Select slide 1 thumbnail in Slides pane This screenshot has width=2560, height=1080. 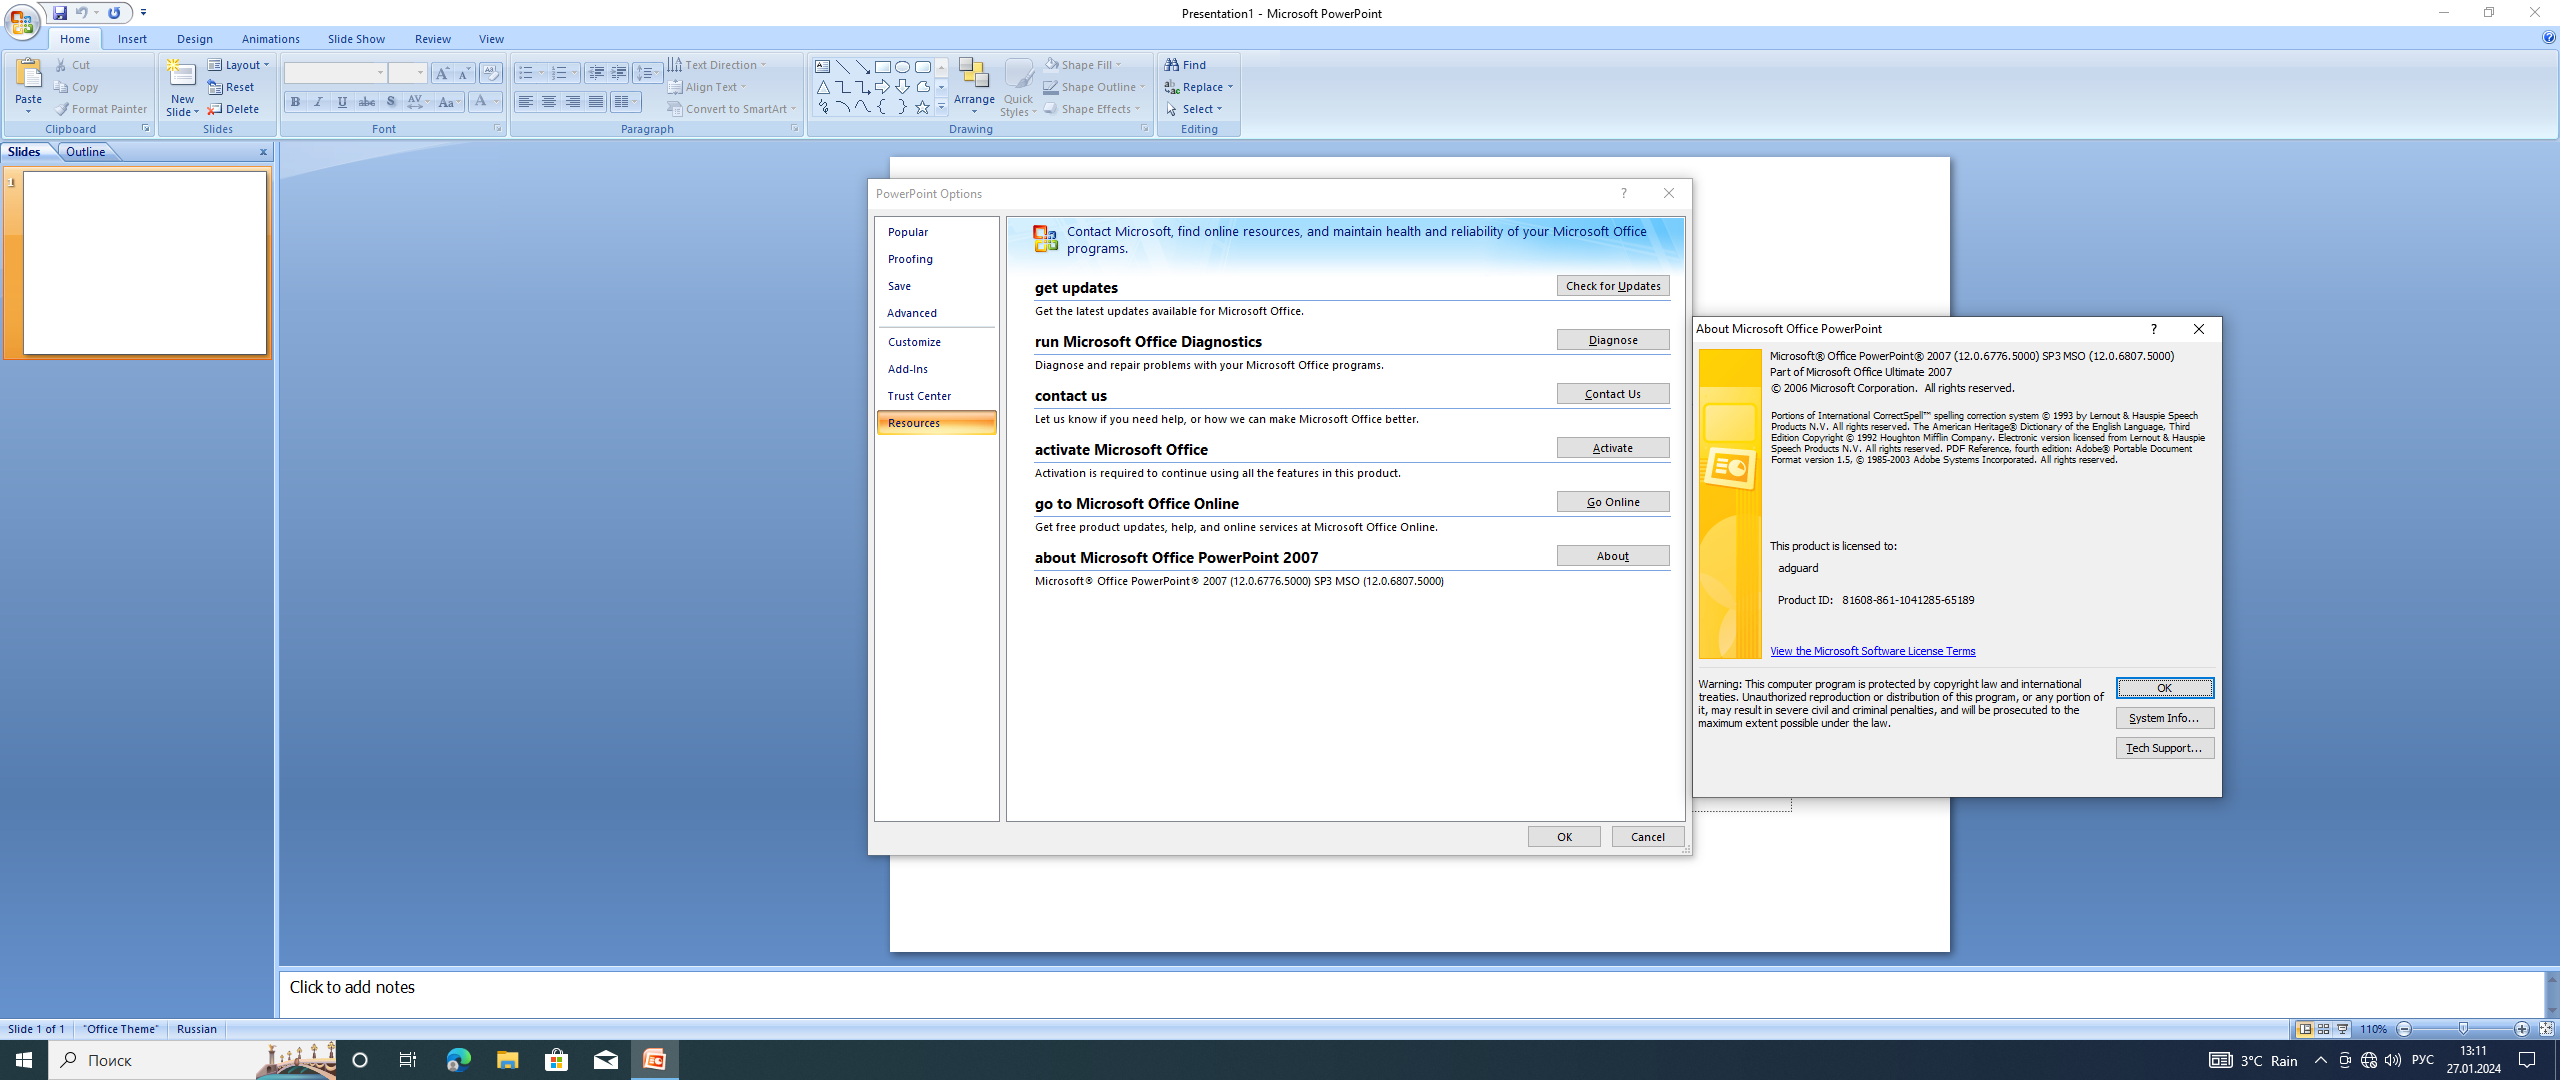[x=145, y=263]
